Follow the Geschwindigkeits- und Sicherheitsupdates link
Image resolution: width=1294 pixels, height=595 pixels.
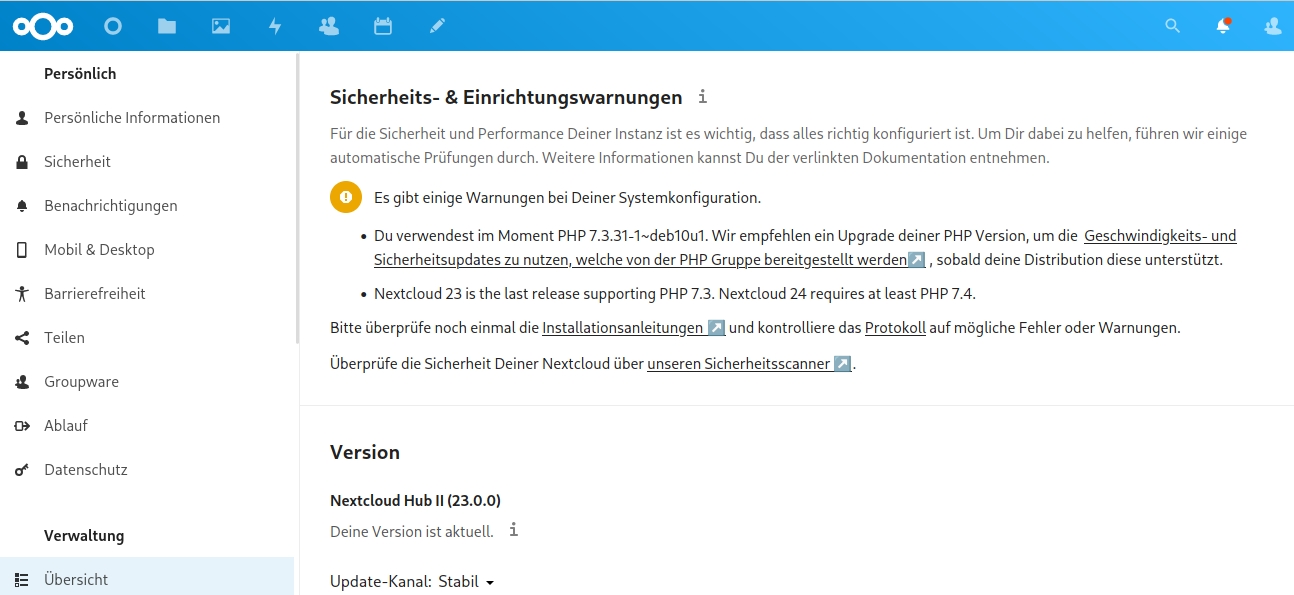[649, 260]
